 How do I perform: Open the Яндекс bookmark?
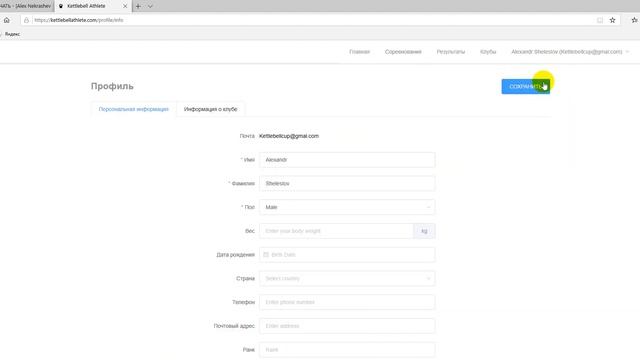(12, 34)
